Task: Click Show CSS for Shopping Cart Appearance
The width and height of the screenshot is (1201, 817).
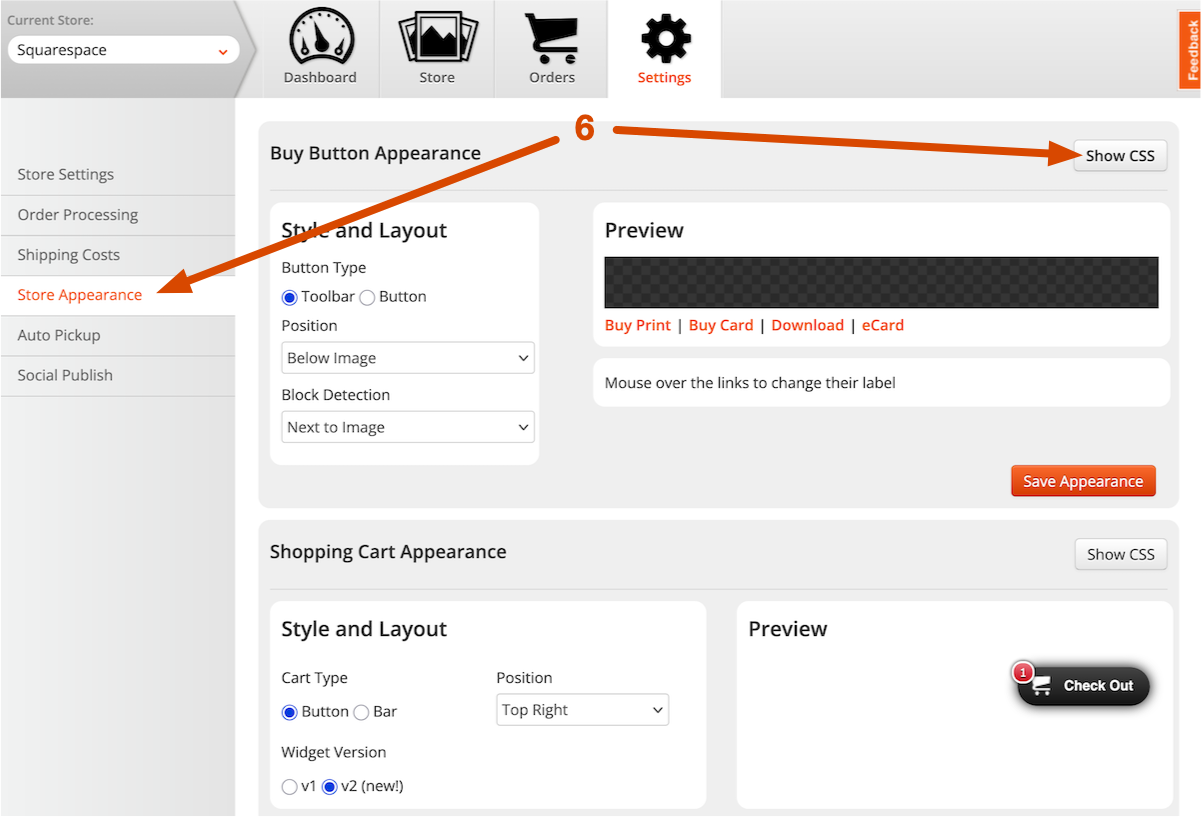Action: click(x=1121, y=554)
